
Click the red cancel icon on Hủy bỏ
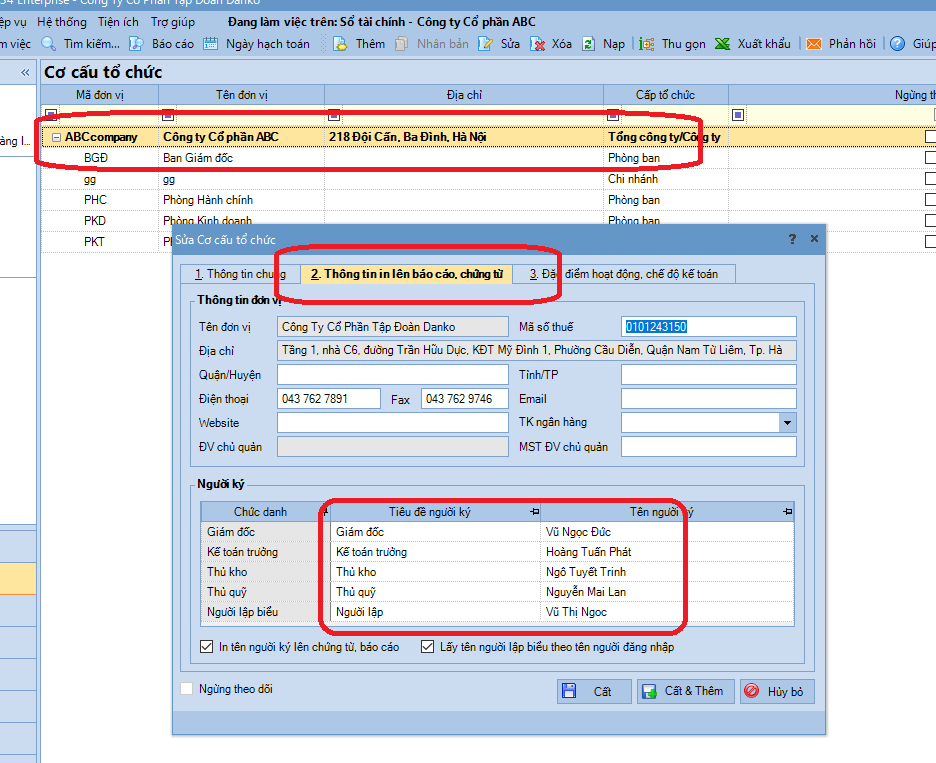pyautogui.click(x=752, y=691)
